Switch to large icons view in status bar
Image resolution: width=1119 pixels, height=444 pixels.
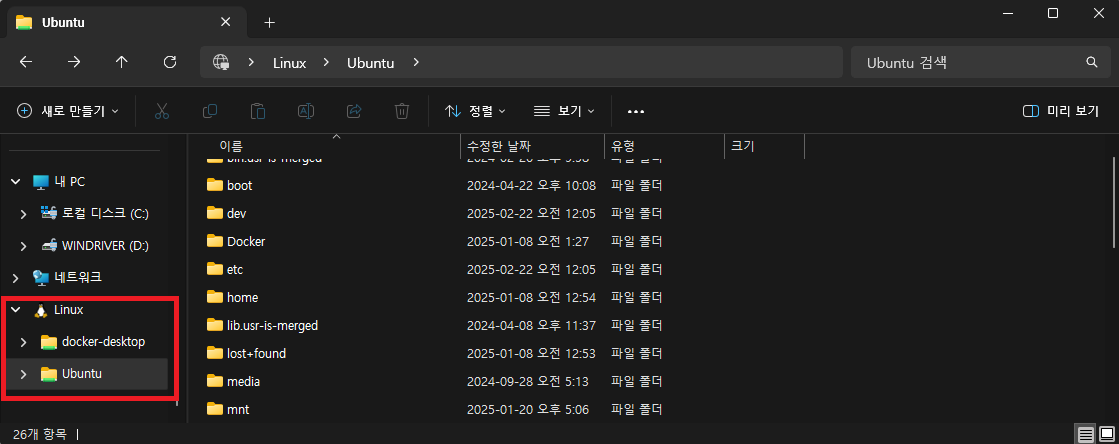tap(1106, 434)
